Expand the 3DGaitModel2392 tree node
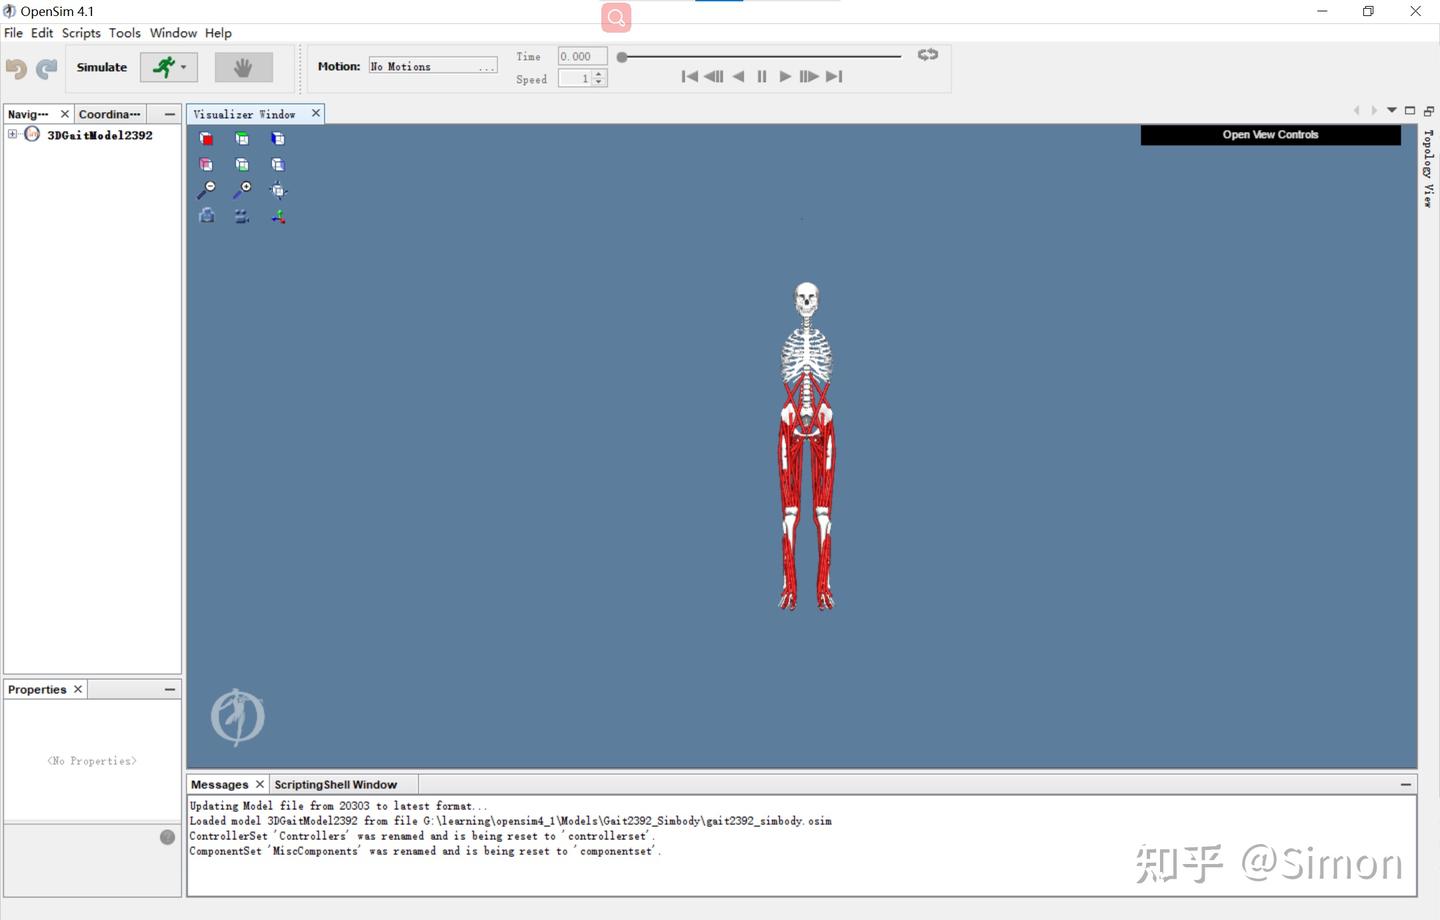 click(12, 133)
